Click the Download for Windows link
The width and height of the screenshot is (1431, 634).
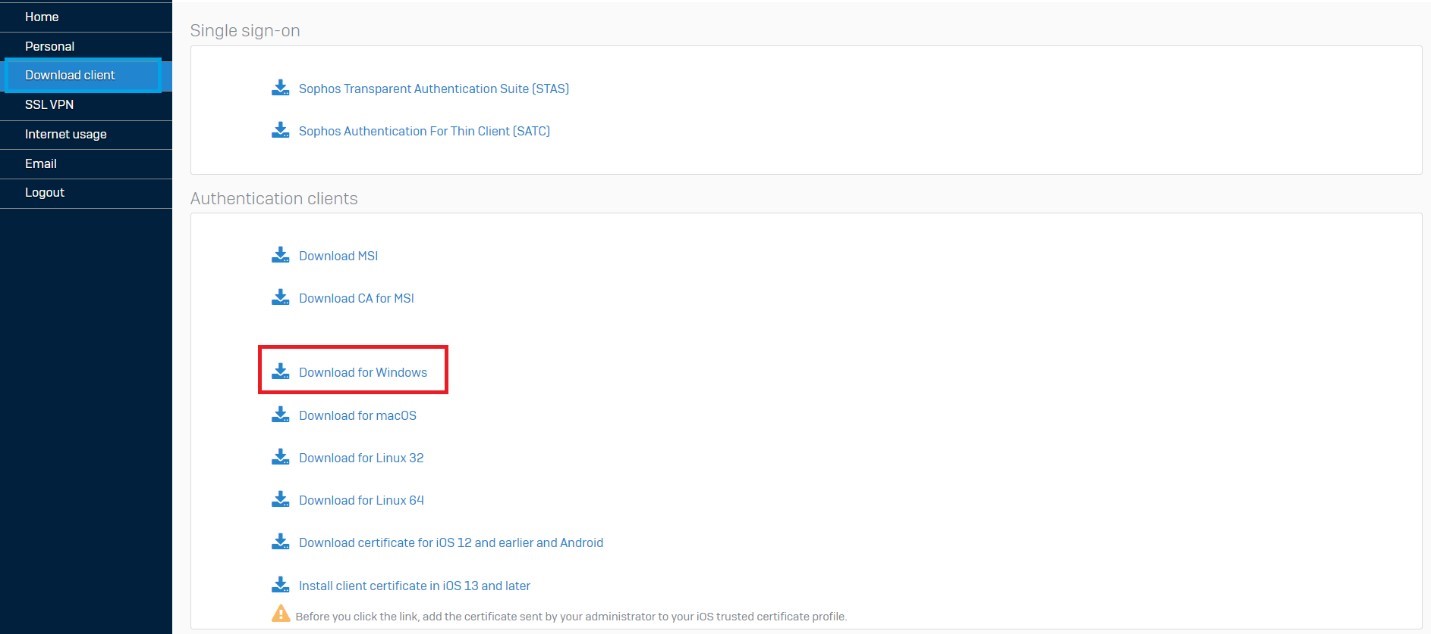coord(363,373)
